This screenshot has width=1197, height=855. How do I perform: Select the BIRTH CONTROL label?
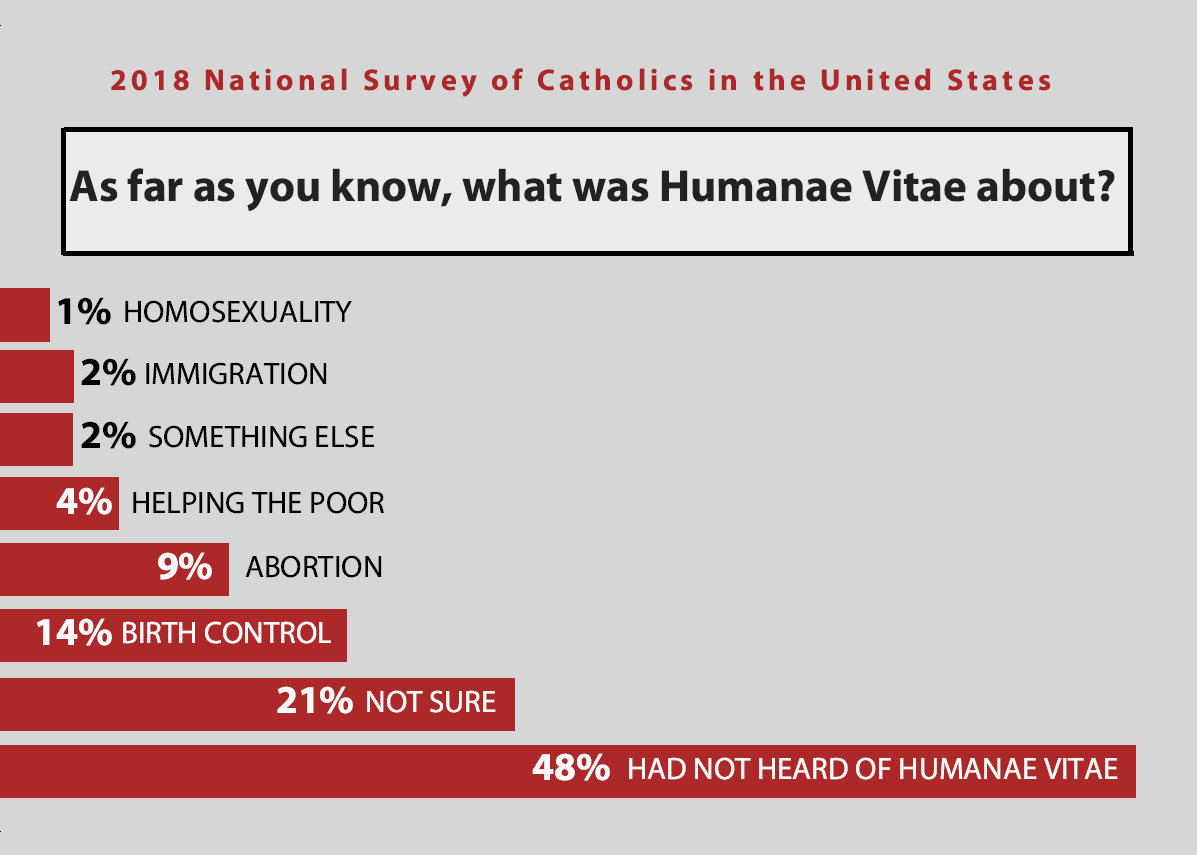(226, 633)
